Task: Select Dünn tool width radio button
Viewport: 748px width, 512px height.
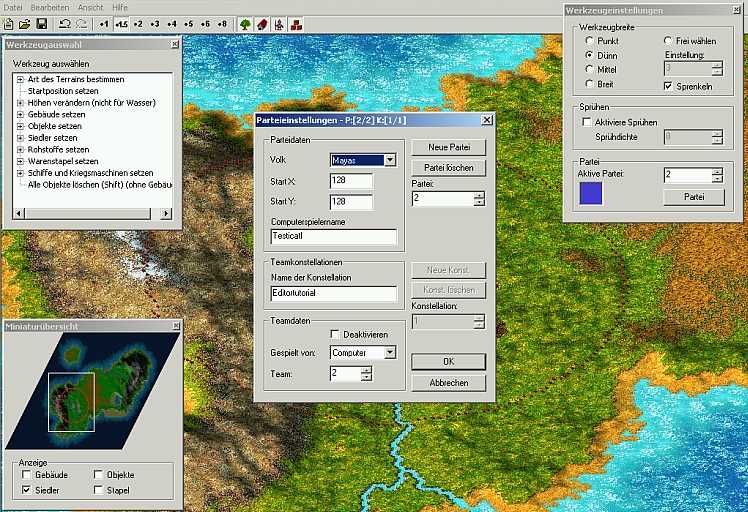Action: tap(590, 55)
